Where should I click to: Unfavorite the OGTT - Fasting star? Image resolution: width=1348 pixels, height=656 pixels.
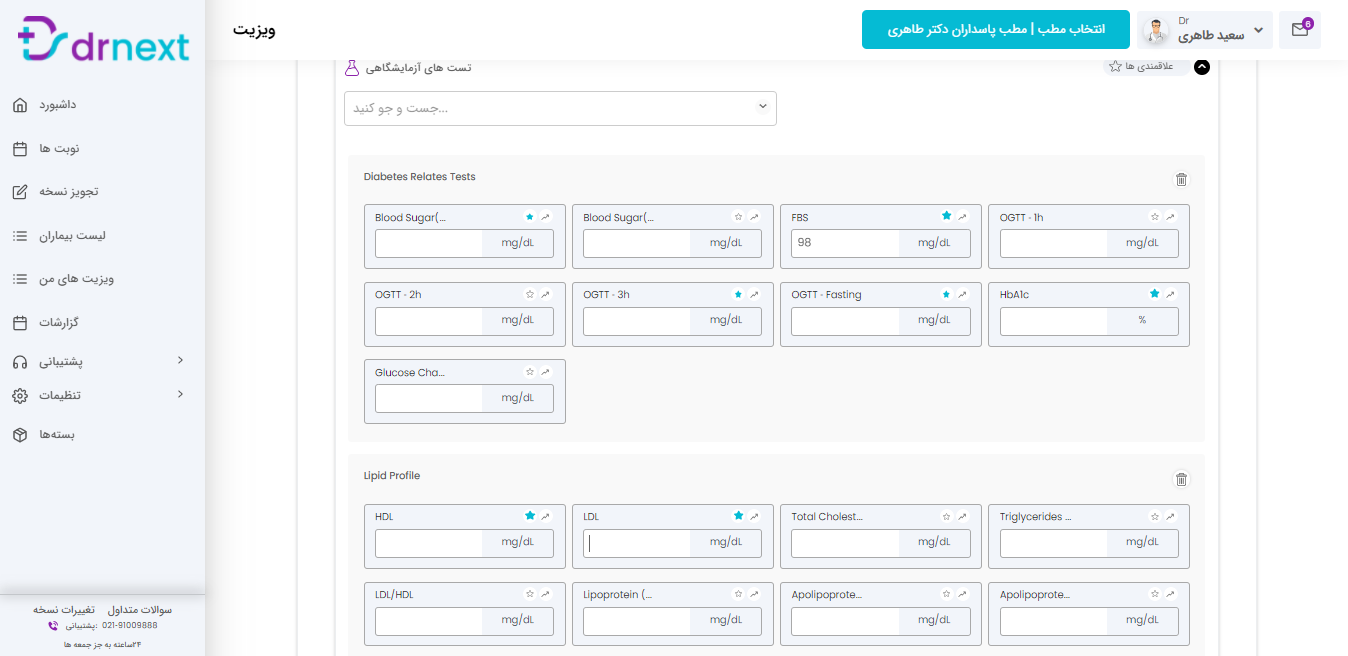point(946,295)
